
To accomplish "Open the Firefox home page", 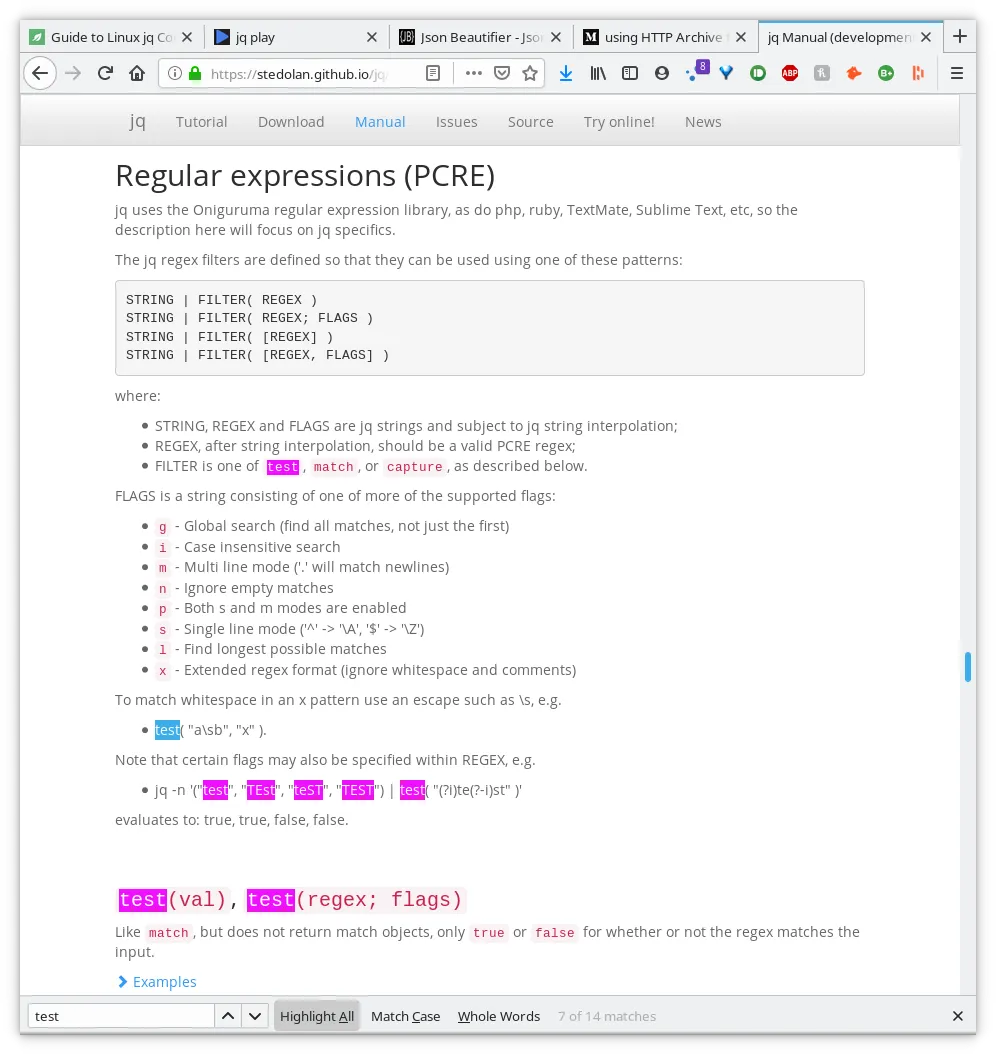I will click(x=137, y=73).
